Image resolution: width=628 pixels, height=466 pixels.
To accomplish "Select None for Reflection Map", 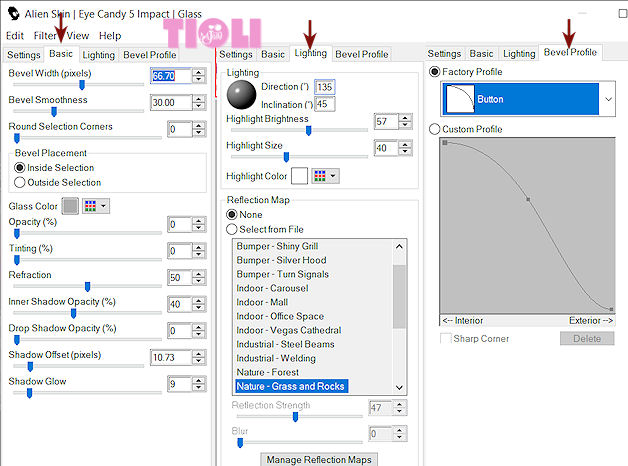I will [x=231, y=215].
